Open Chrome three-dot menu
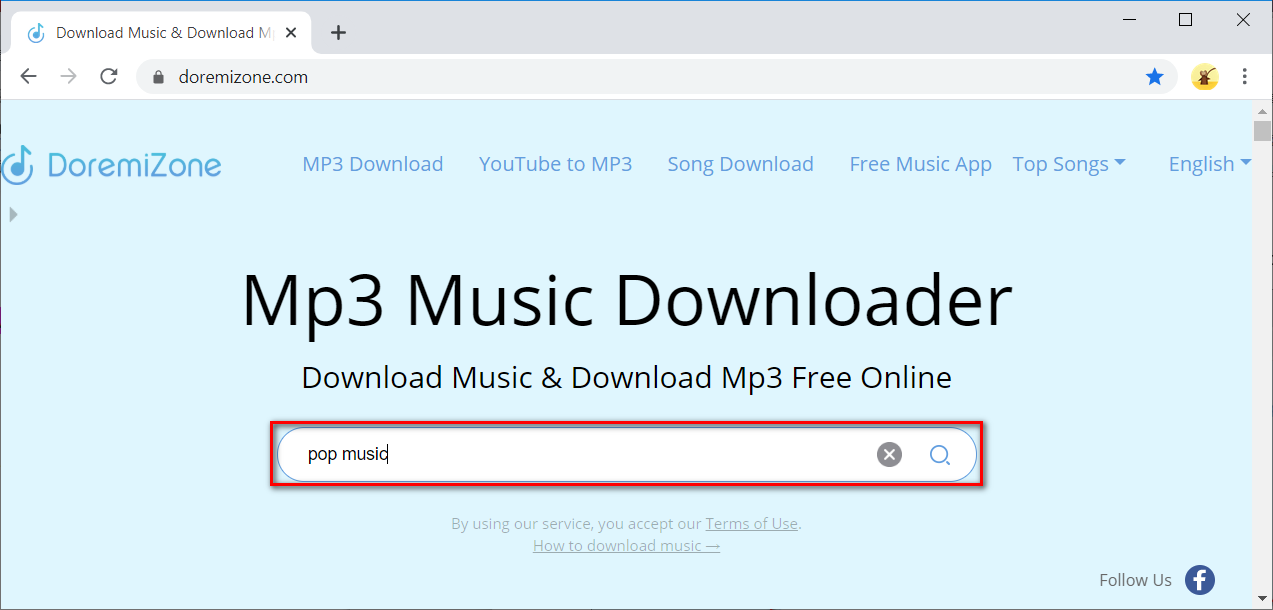1273x610 pixels. (x=1245, y=77)
